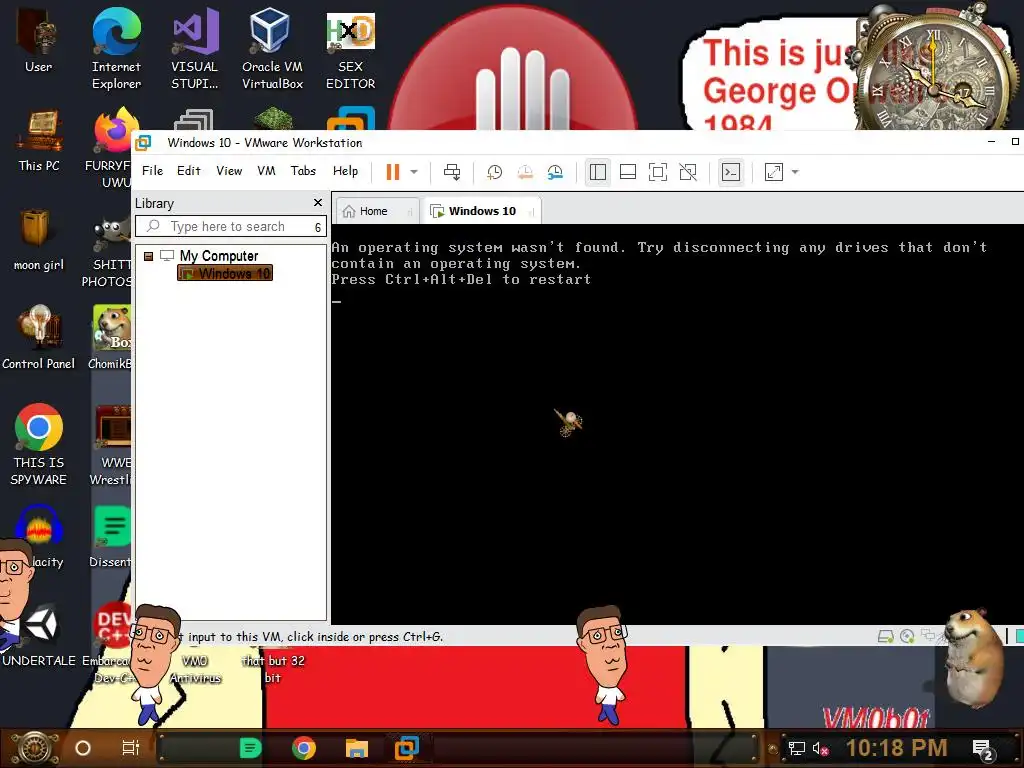Take a snapshot of this virtual machine
The height and width of the screenshot is (768, 1024).
coord(494,172)
